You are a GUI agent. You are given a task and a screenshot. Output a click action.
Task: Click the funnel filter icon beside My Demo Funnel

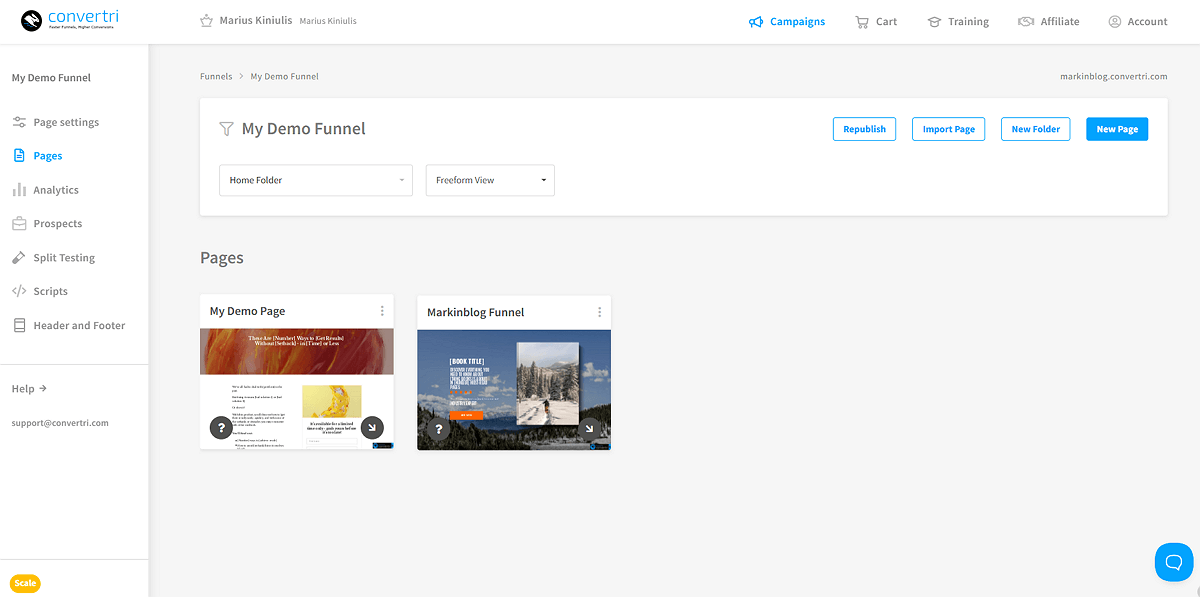point(226,129)
